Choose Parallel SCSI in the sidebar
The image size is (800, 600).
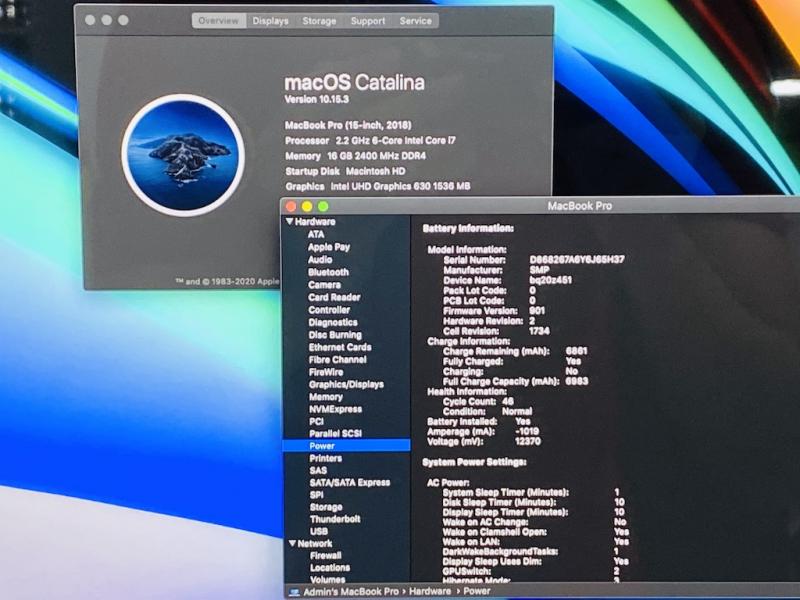coord(335,433)
